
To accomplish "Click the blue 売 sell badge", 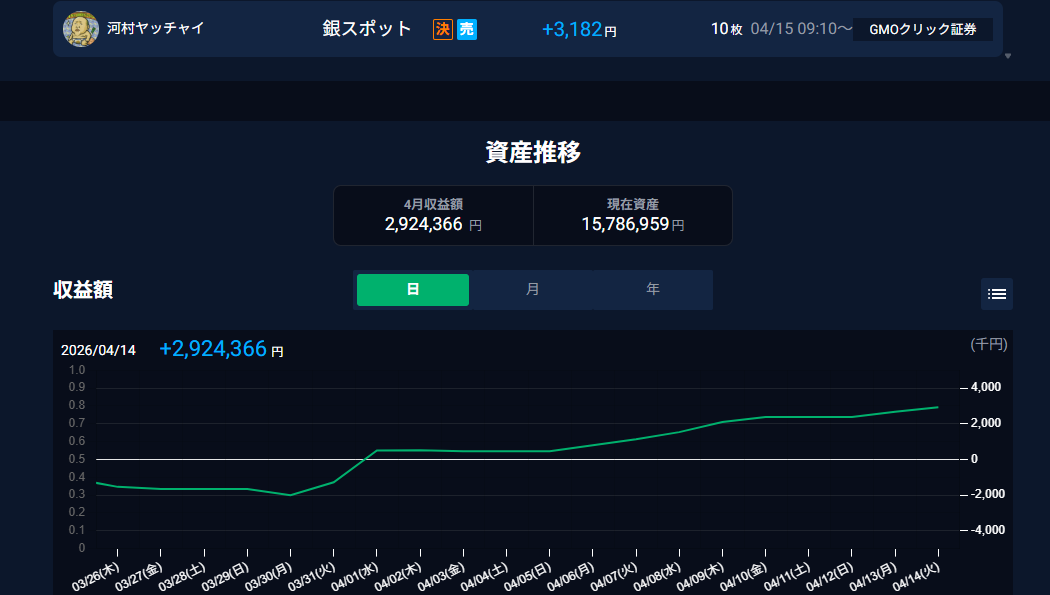I will (x=467, y=30).
